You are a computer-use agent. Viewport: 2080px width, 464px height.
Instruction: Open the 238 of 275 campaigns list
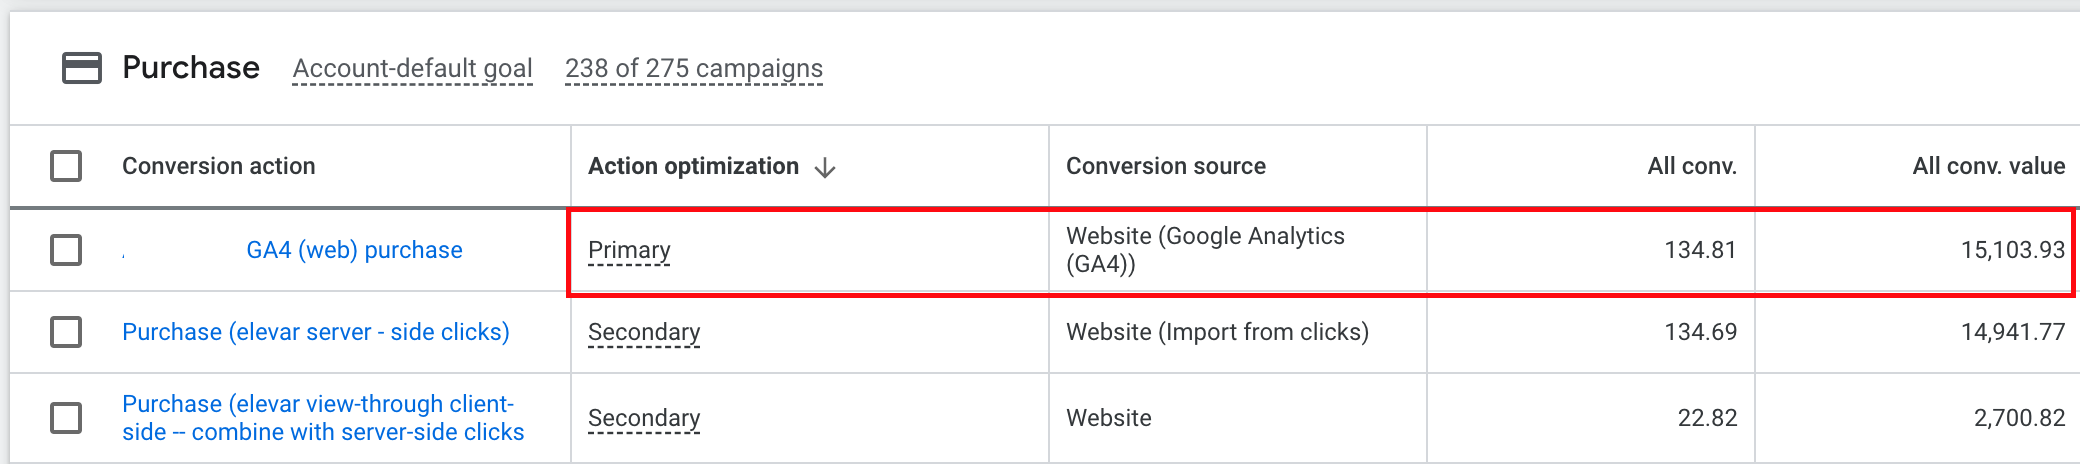click(x=693, y=69)
